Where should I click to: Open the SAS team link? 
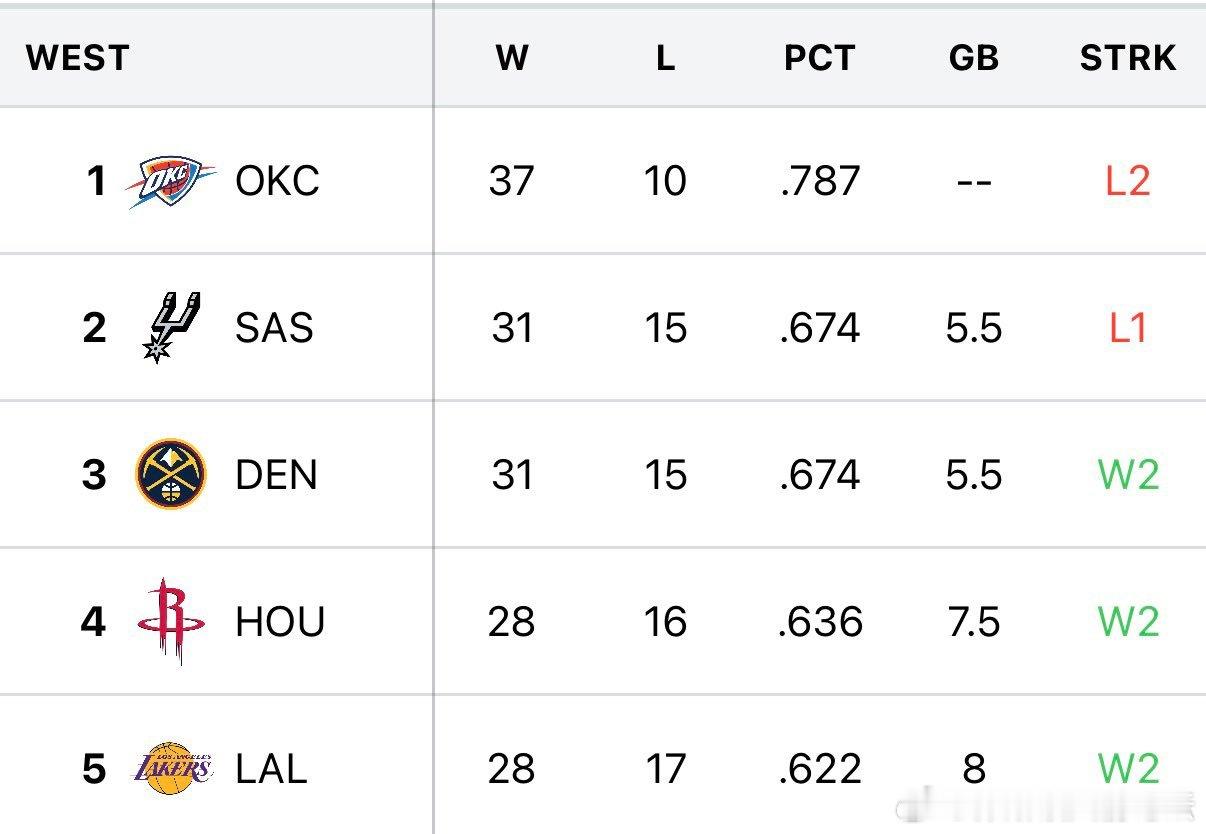[x=274, y=328]
